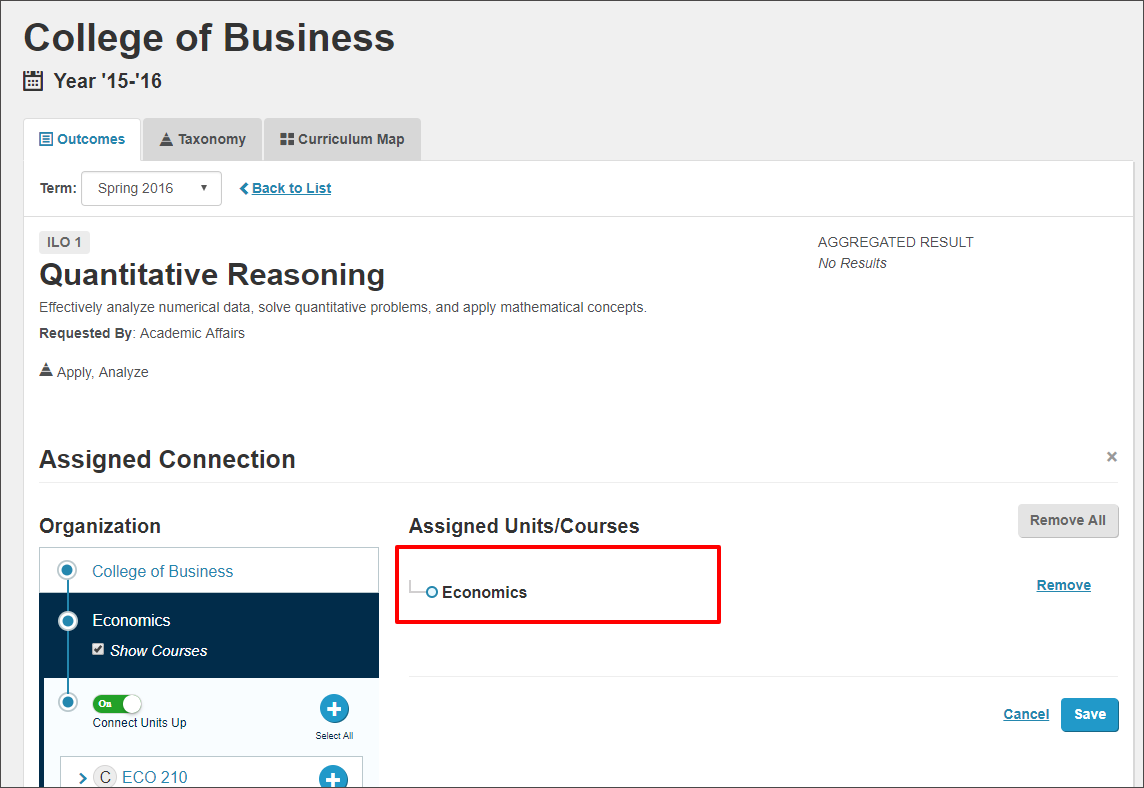
Task: Add ECO 210 with its plus icon
Action: coord(333,778)
